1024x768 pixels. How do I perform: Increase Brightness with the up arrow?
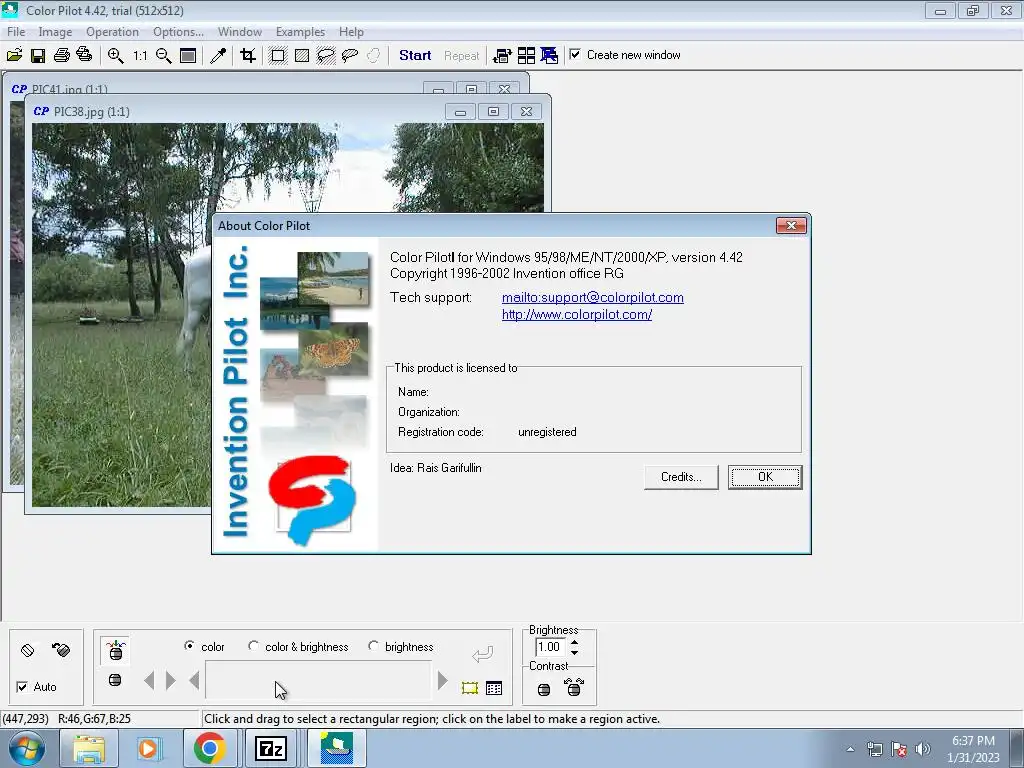pyautogui.click(x=575, y=643)
